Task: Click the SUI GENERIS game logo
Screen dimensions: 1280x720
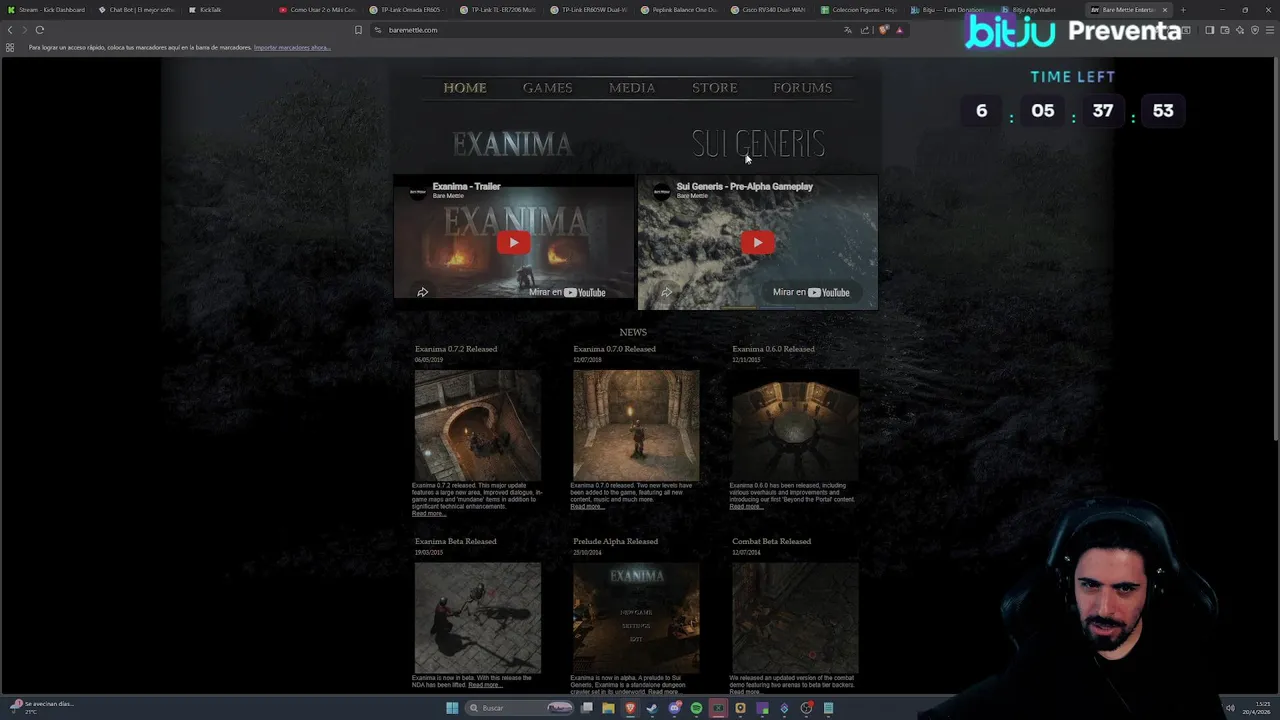Action: (758, 144)
